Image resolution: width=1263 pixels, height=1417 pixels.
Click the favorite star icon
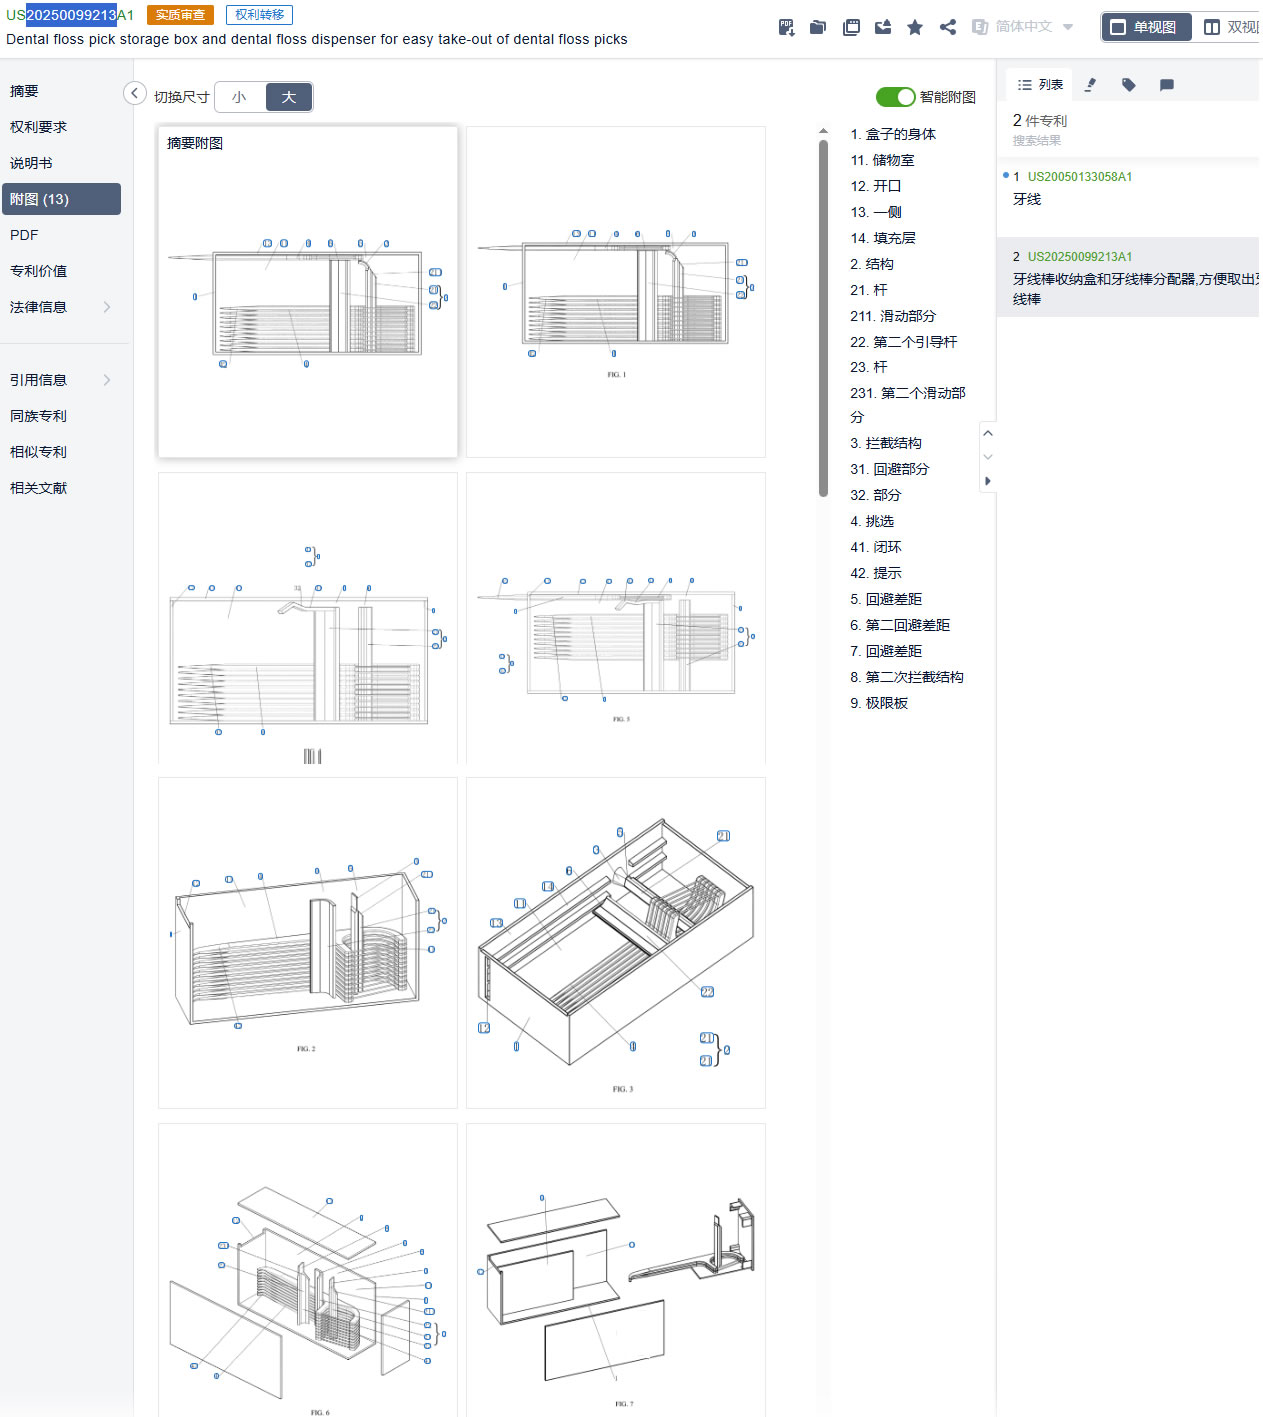(914, 27)
